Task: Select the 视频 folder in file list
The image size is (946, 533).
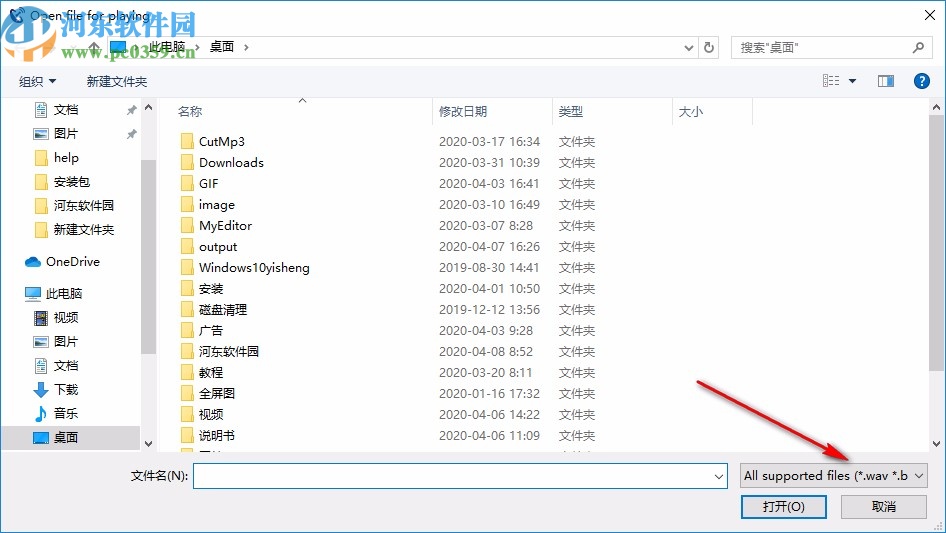Action: pyautogui.click(x=211, y=415)
